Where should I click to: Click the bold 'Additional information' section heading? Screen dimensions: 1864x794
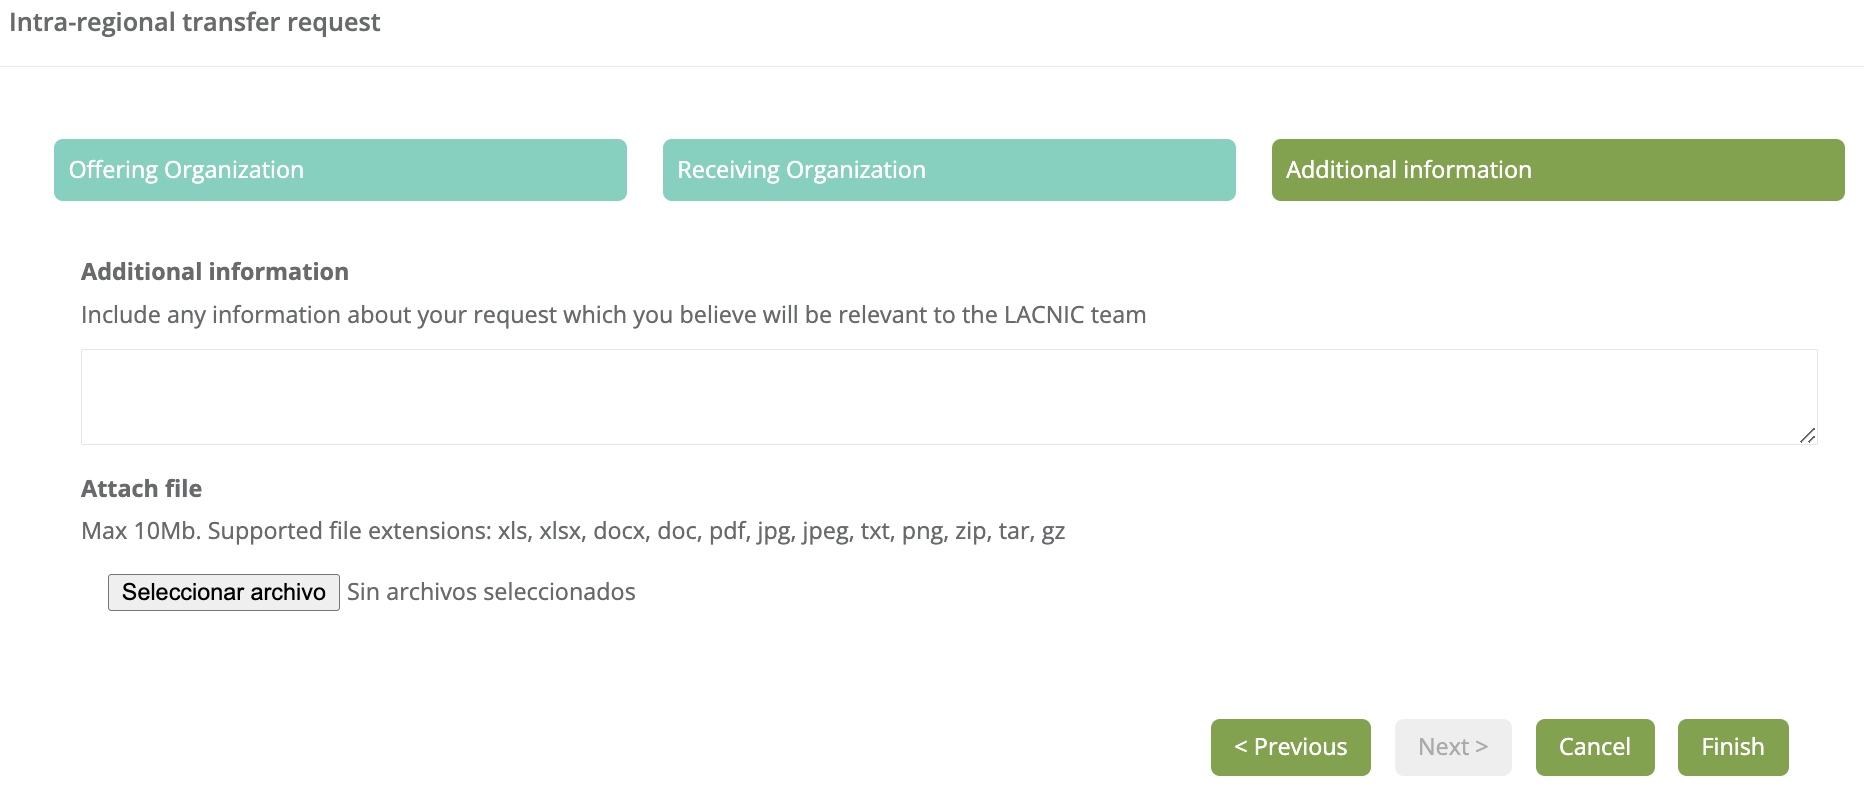214,272
